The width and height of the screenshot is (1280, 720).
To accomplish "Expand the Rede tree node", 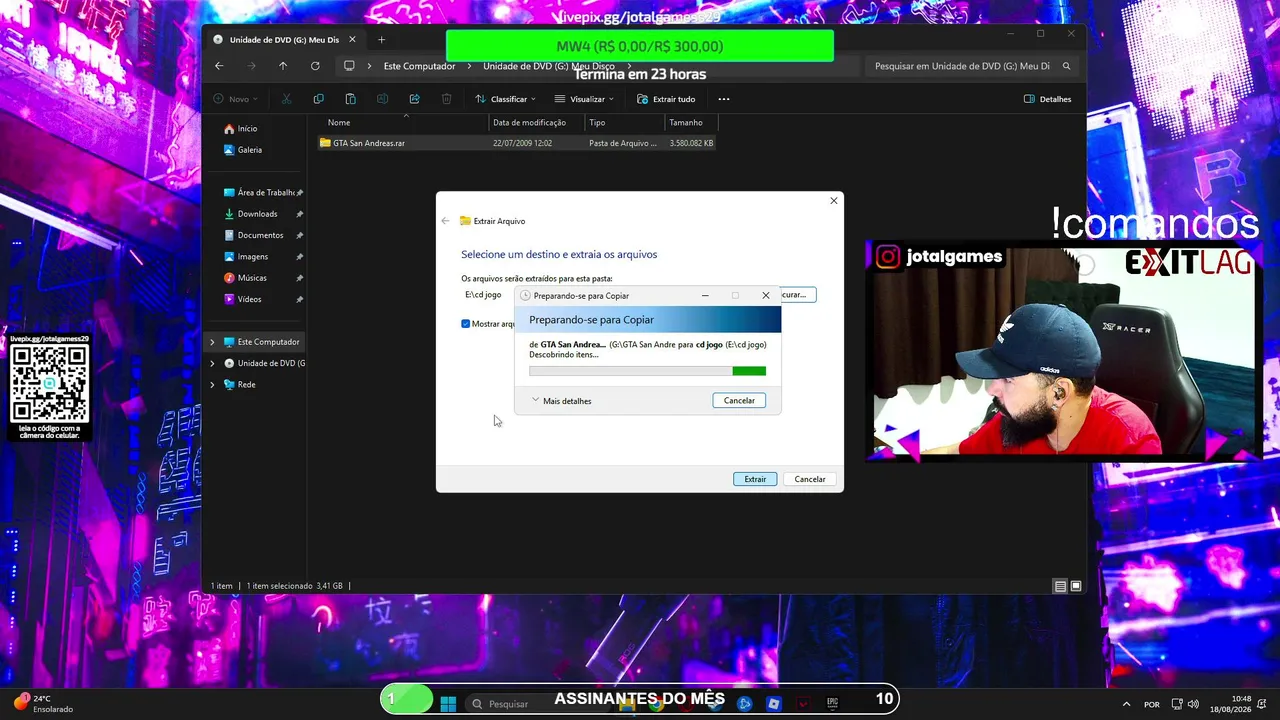I will pos(212,385).
